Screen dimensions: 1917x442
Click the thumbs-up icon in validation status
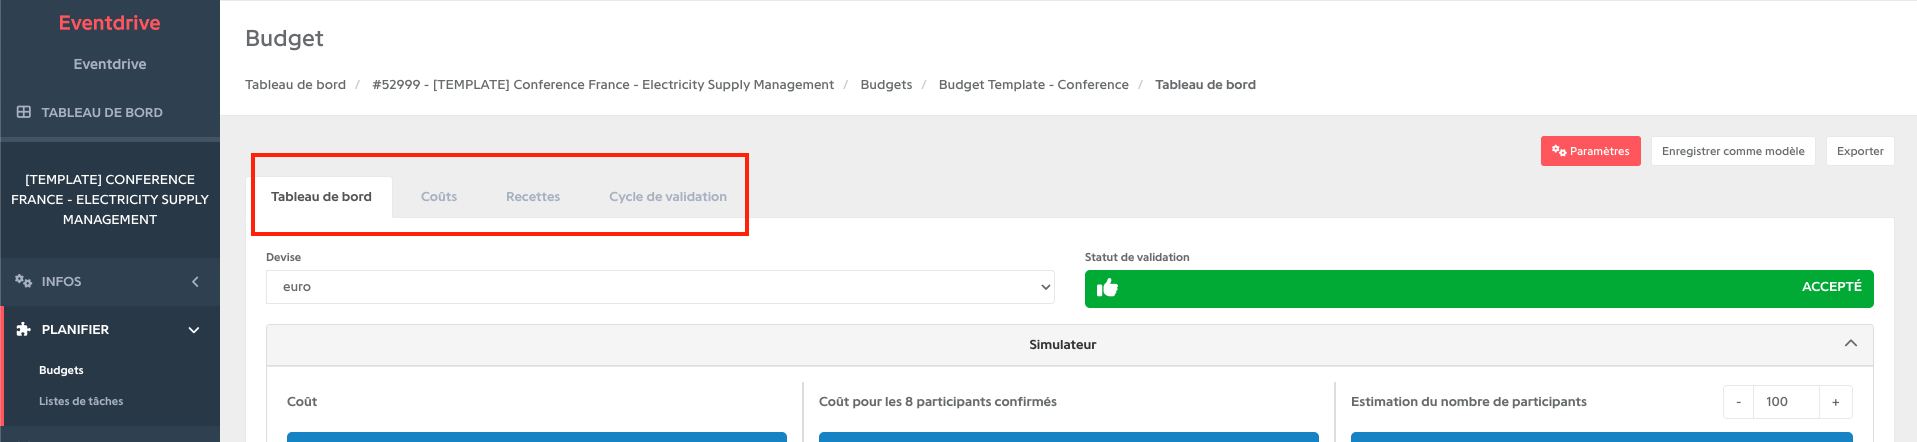coord(1107,288)
